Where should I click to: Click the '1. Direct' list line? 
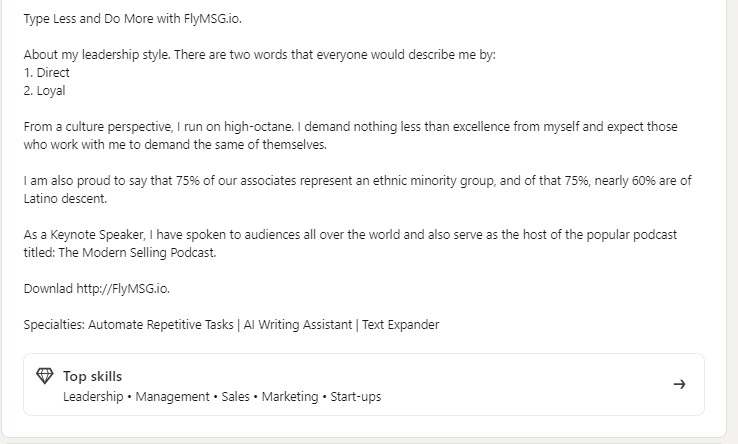pos(47,73)
